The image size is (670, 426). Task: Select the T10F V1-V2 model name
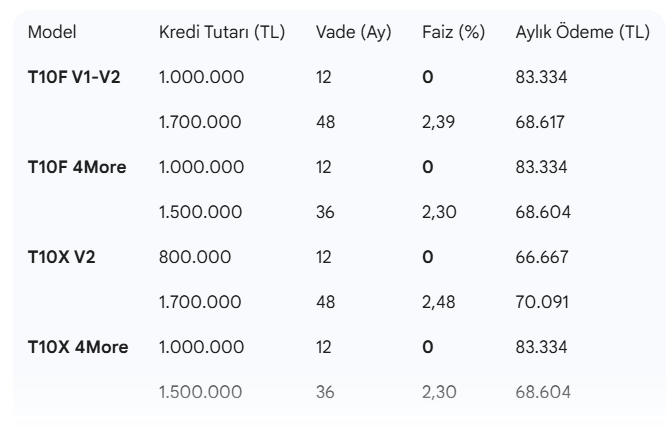click(x=73, y=77)
